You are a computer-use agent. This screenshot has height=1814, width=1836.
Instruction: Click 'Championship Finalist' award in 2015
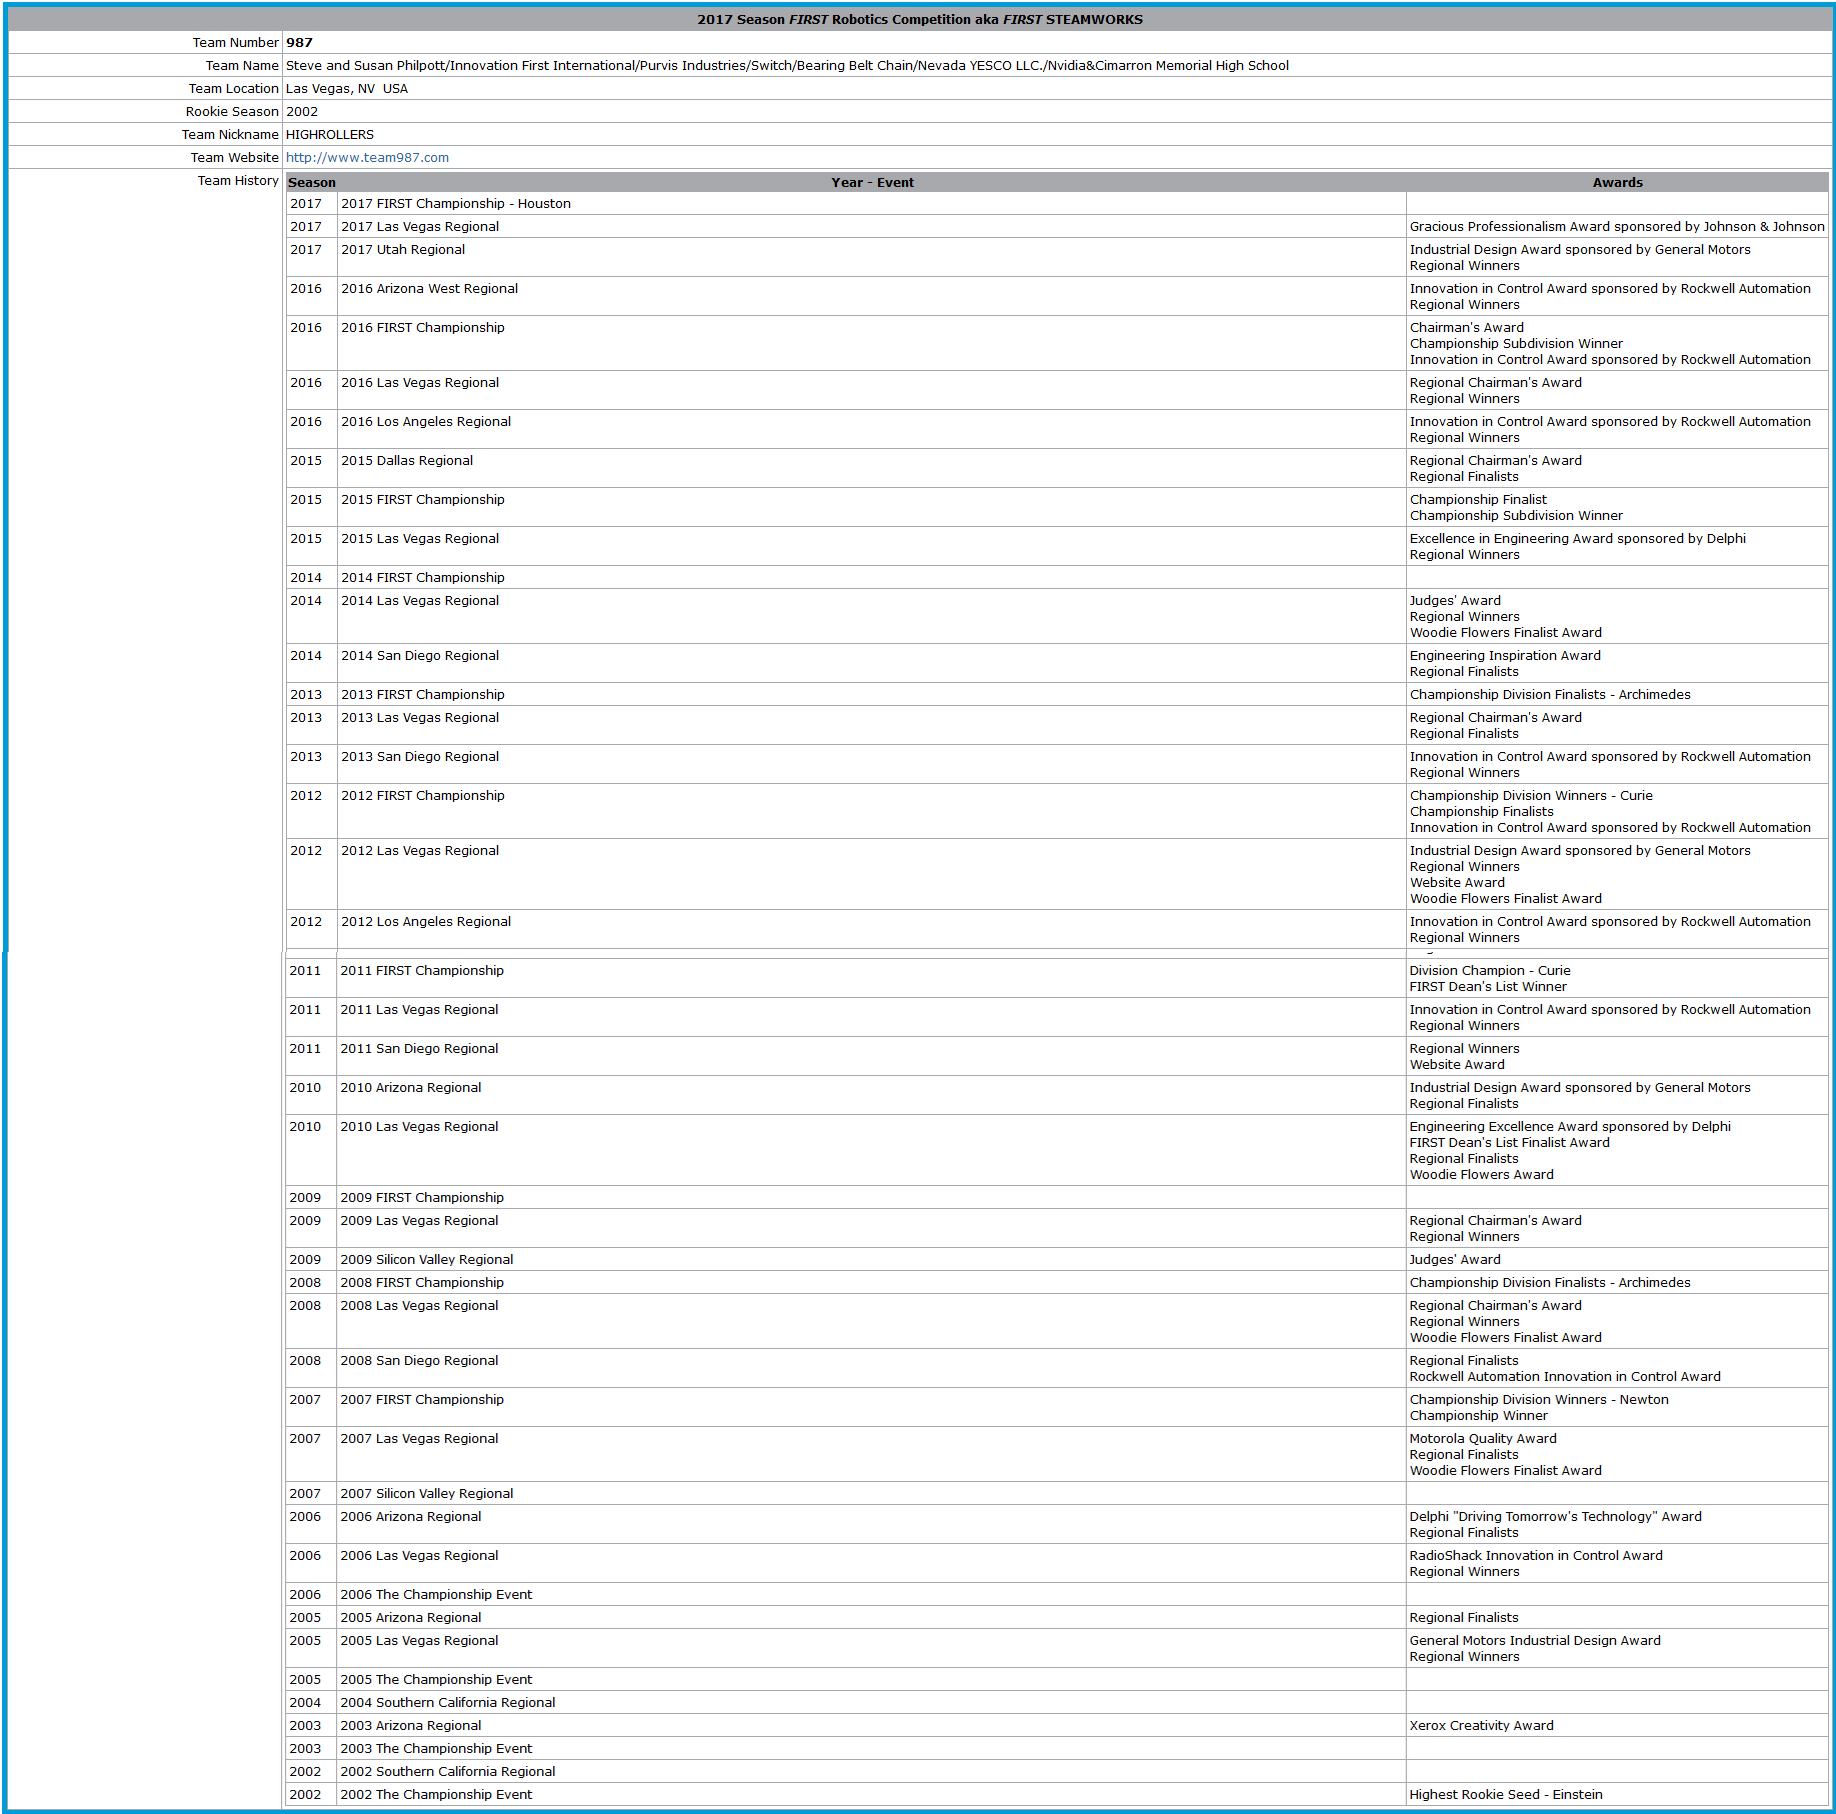(x=1478, y=500)
